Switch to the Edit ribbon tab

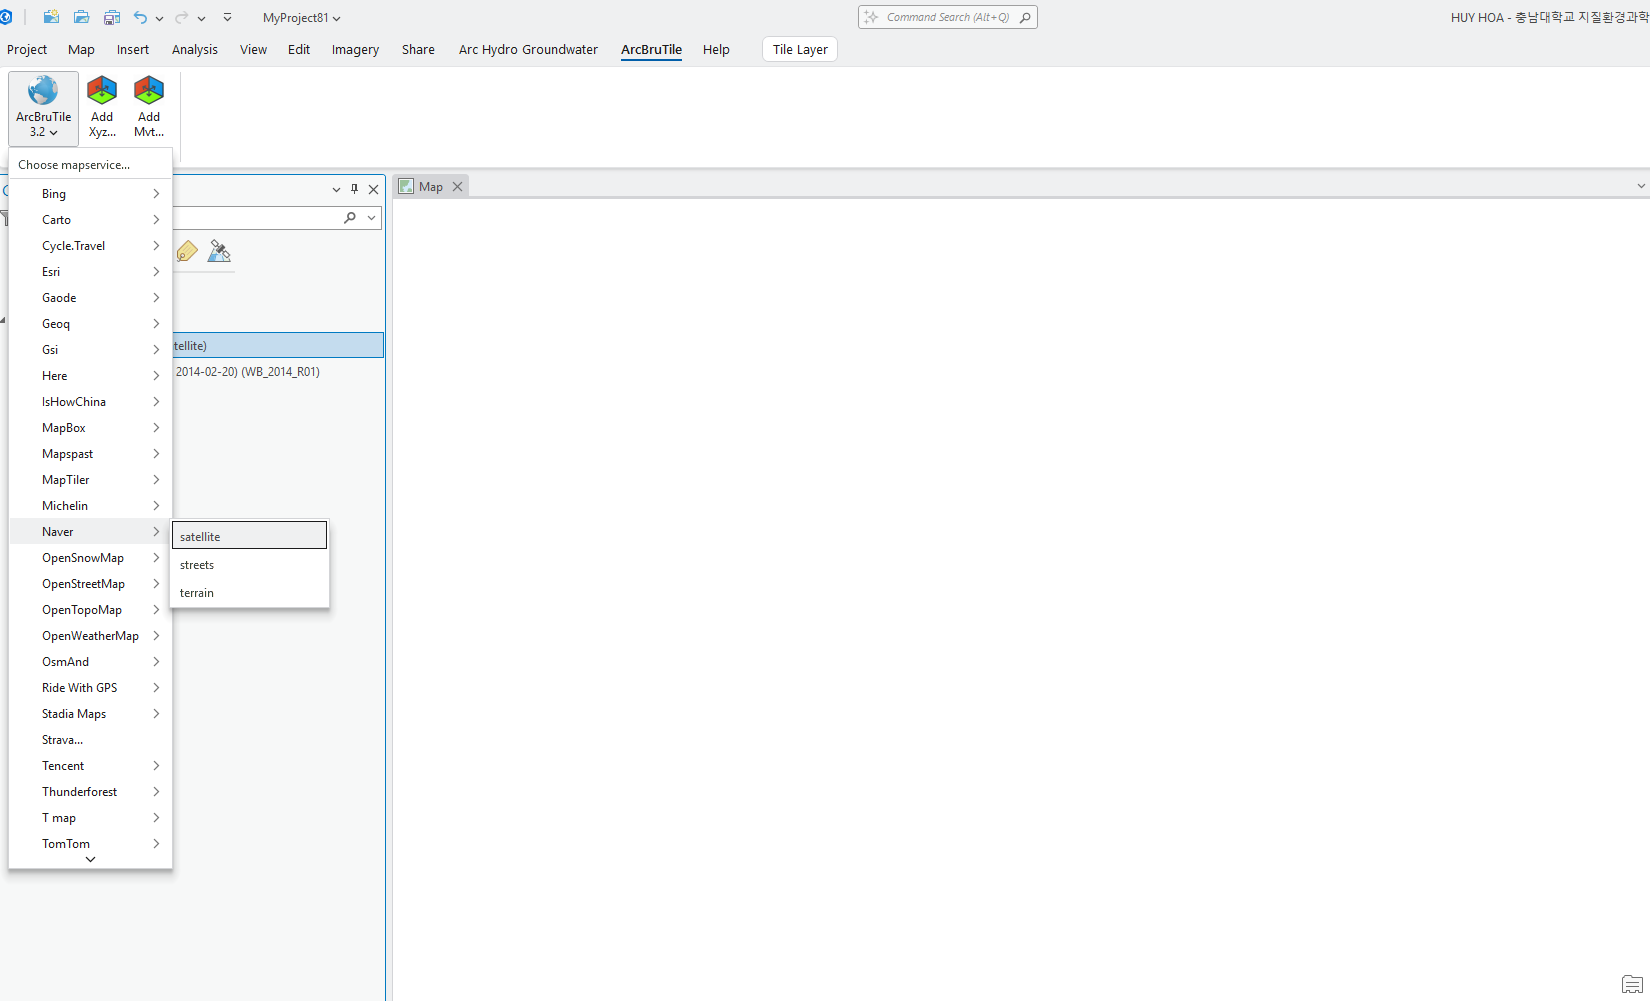point(299,49)
